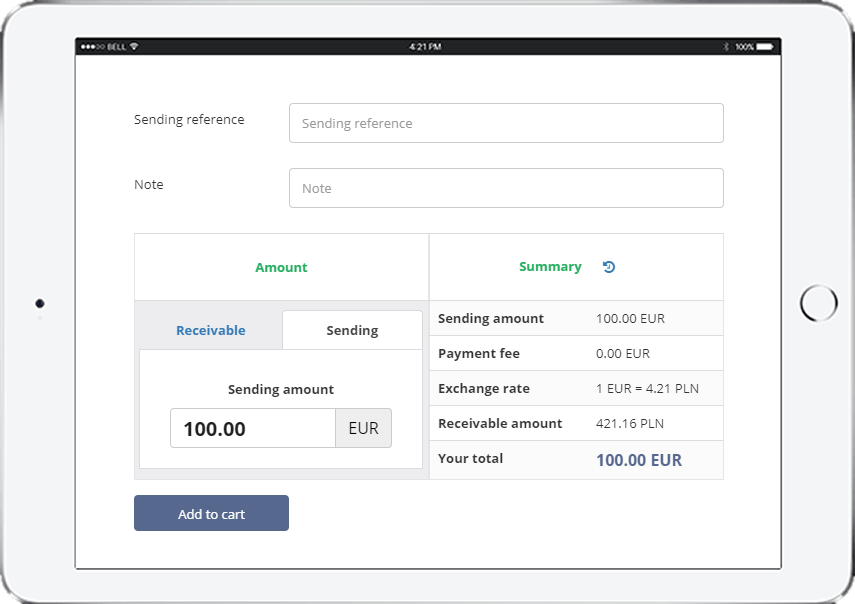Click the refresh summary history icon
The image size is (855, 604).
(x=609, y=267)
